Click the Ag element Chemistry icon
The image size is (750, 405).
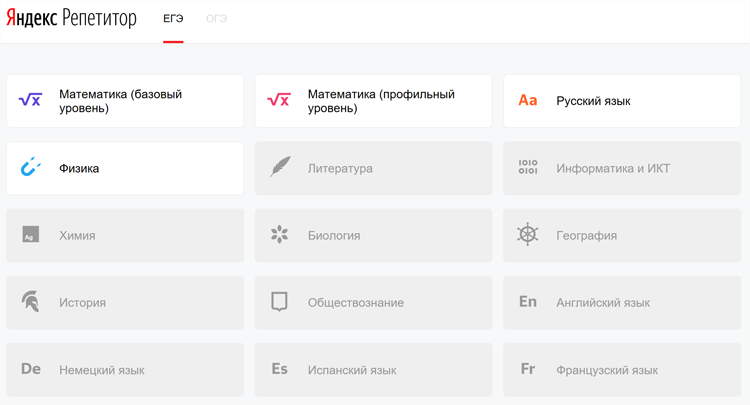click(30, 235)
